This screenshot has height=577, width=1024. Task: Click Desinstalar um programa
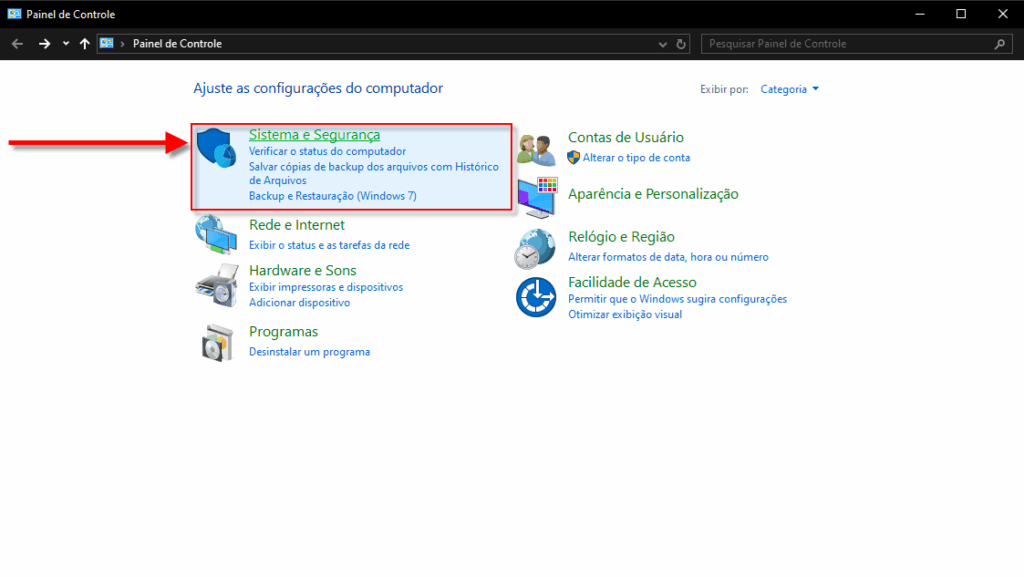pos(309,352)
